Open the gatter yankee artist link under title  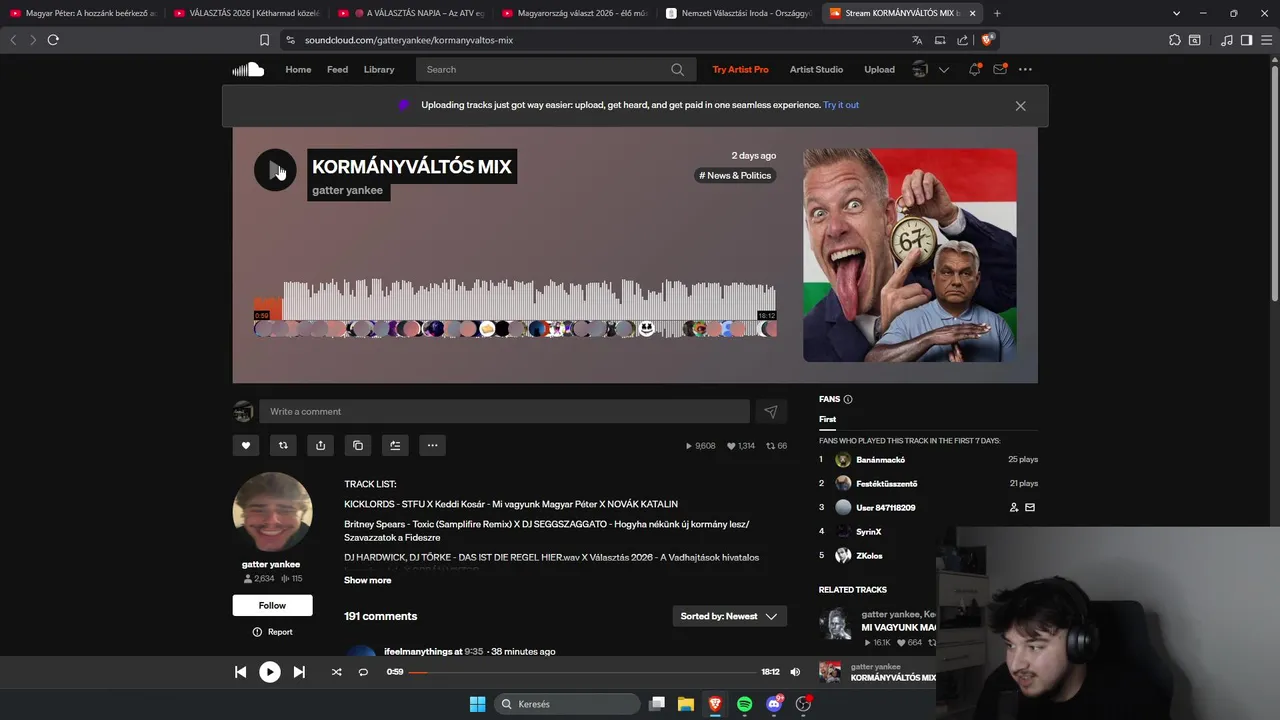(x=347, y=190)
